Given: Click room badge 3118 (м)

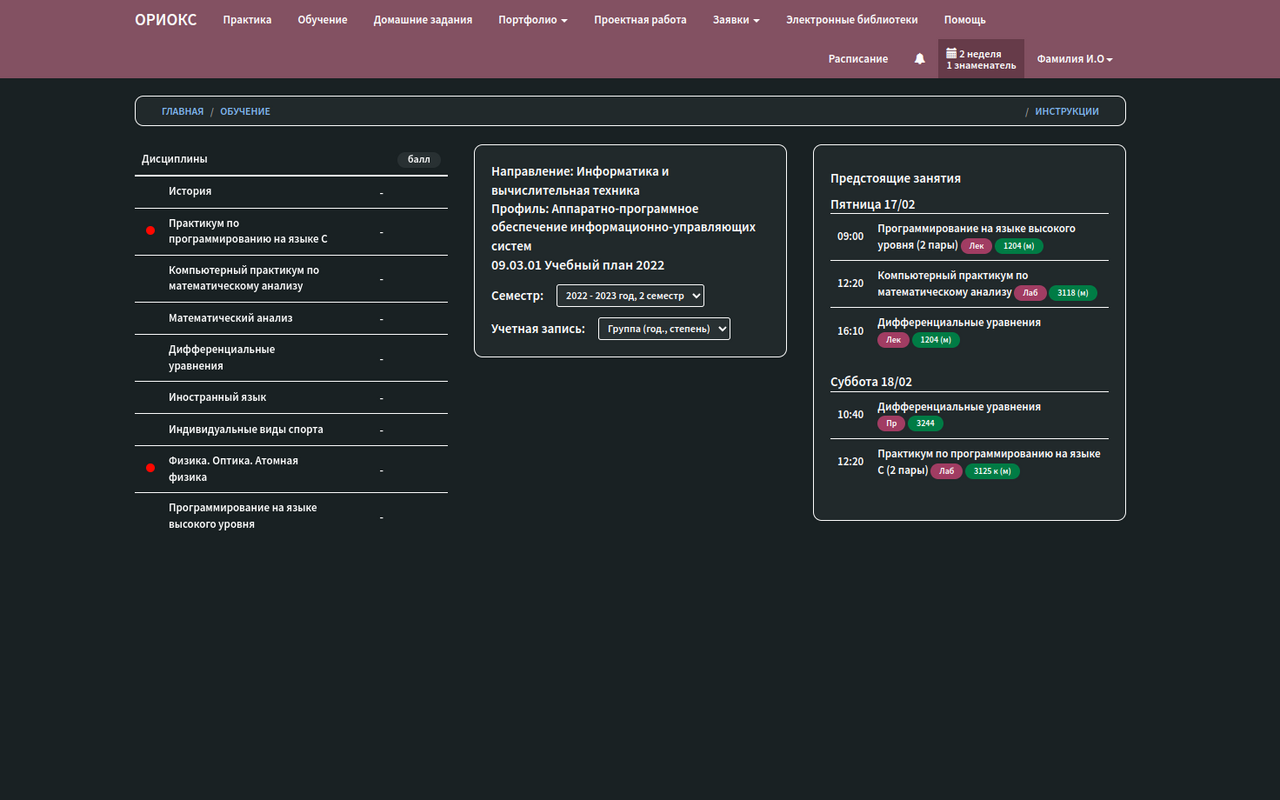Looking at the screenshot, I should [x=1073, y=293].
